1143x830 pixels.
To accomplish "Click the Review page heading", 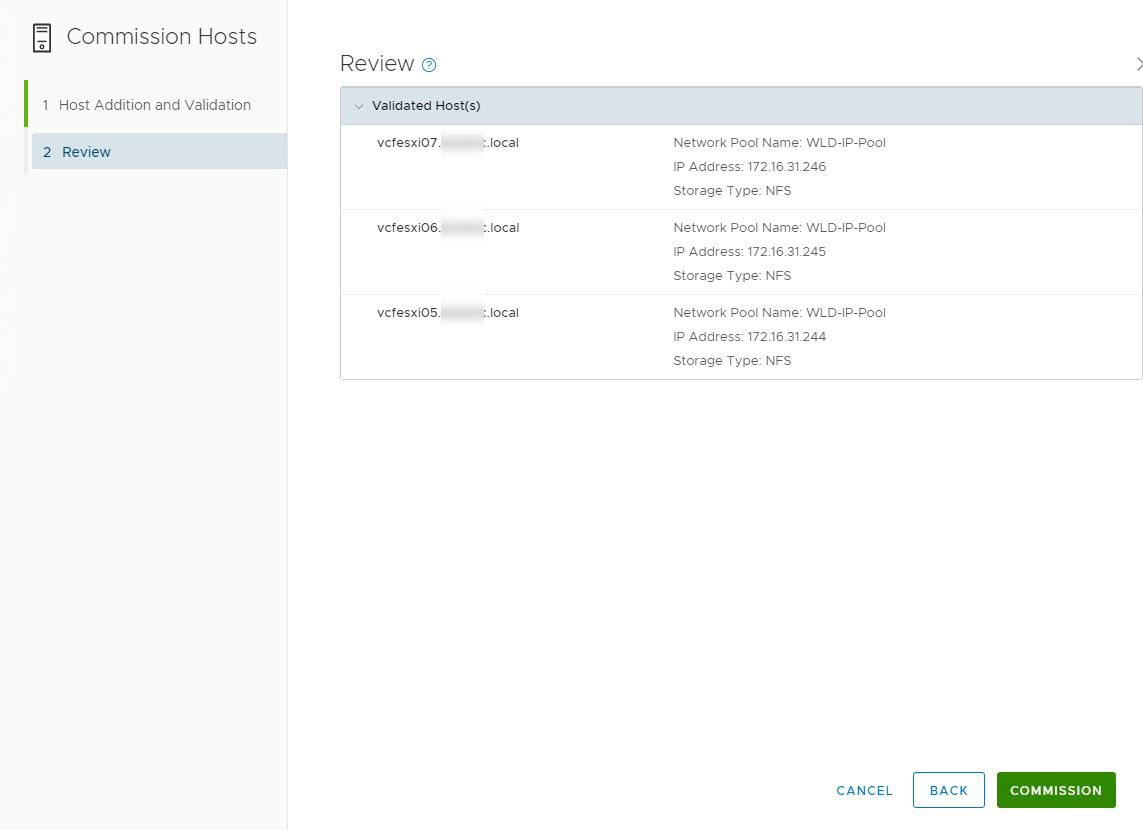I will pos(377,64).
